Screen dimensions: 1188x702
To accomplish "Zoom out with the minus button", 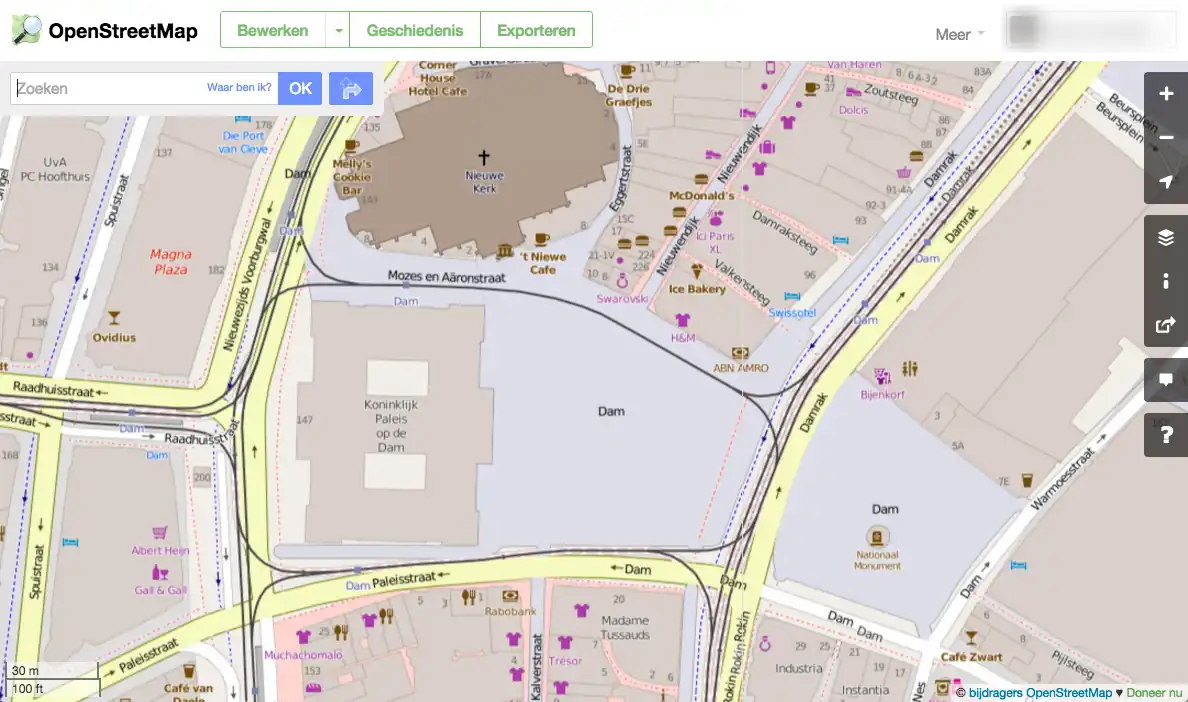I will click(x=1166, y=138).
